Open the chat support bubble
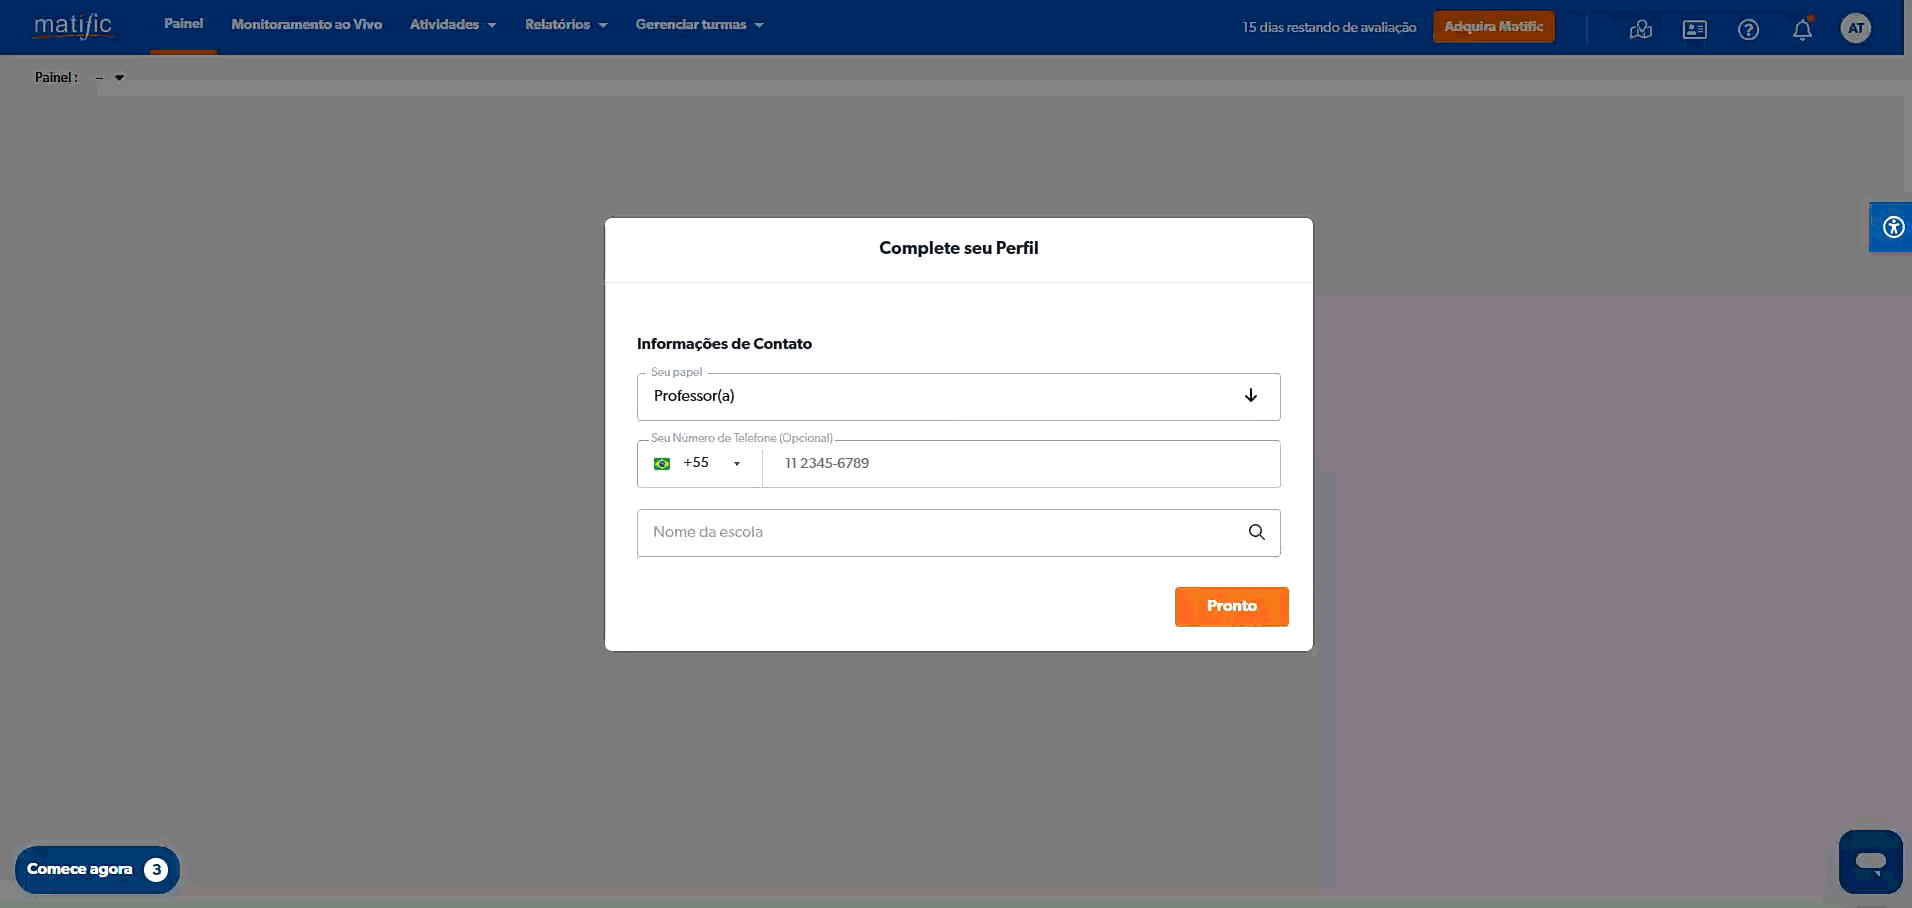 [1870, 862]
